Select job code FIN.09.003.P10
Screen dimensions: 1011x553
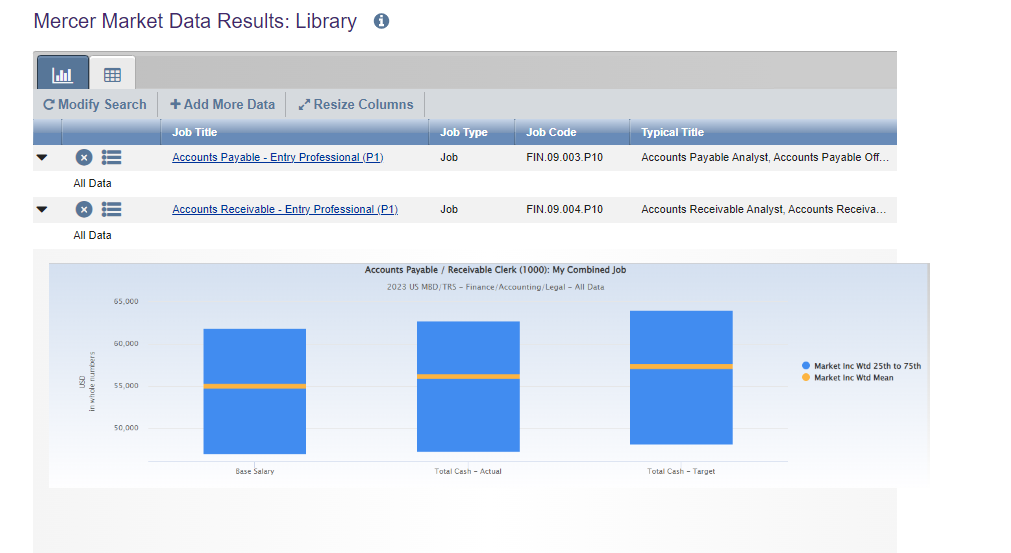(565, 157)
